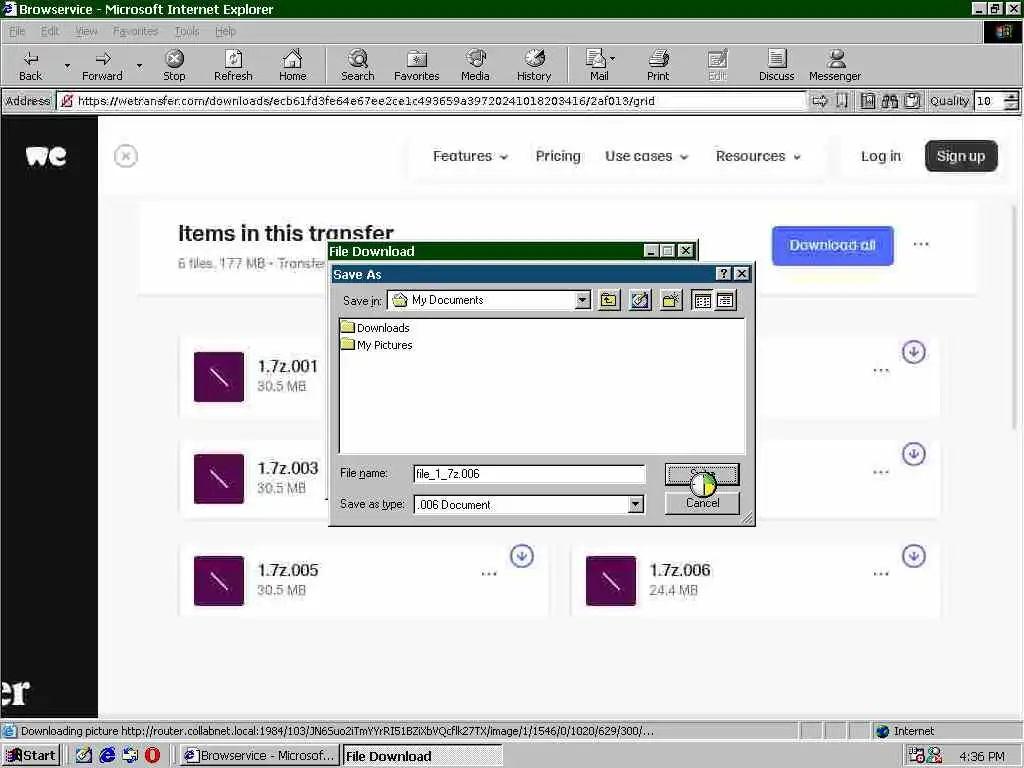Image resolution: width=1024 pixels, height=768 pixels.
Task: Switch Save As to List view
Action: pyautogui.click(x=703, y=300)
